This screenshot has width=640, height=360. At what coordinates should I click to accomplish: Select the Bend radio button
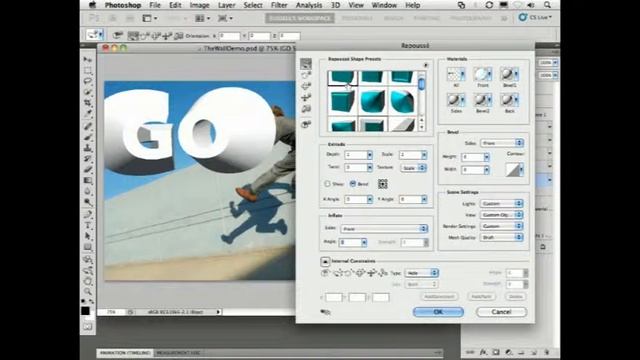click(353, 184)
